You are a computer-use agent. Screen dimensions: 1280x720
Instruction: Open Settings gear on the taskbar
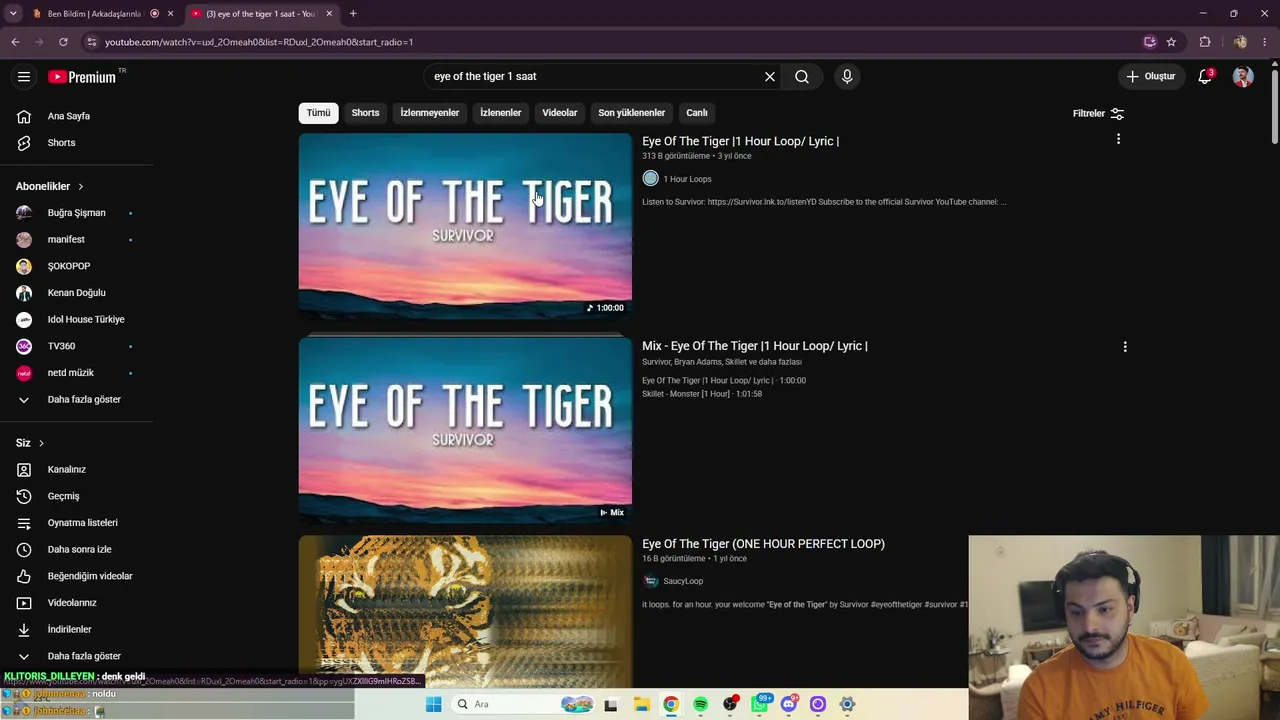pos(847,704)
